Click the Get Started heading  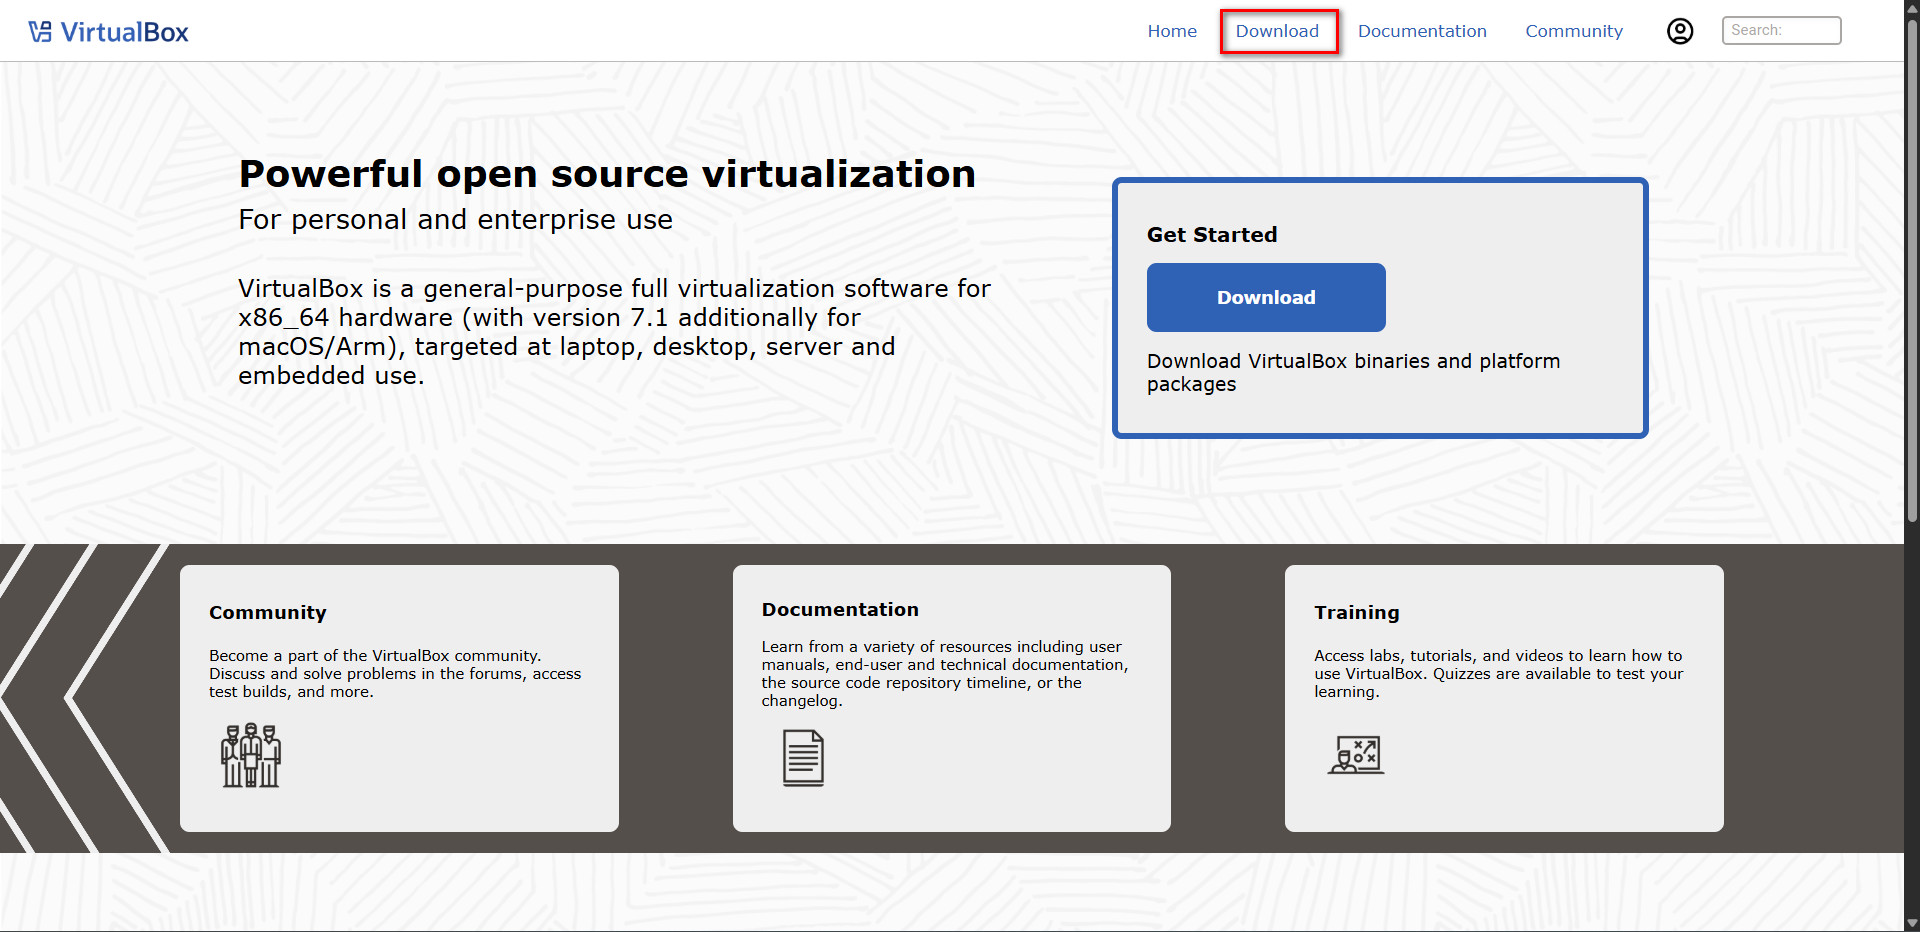click(x=1212, y=234)
